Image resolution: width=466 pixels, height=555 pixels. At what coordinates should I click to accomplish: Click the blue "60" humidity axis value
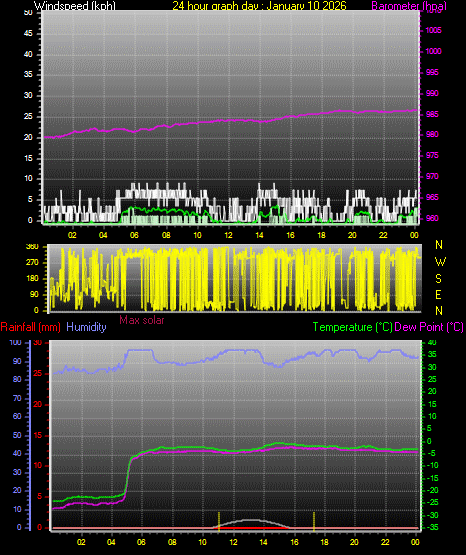point(17,417)
